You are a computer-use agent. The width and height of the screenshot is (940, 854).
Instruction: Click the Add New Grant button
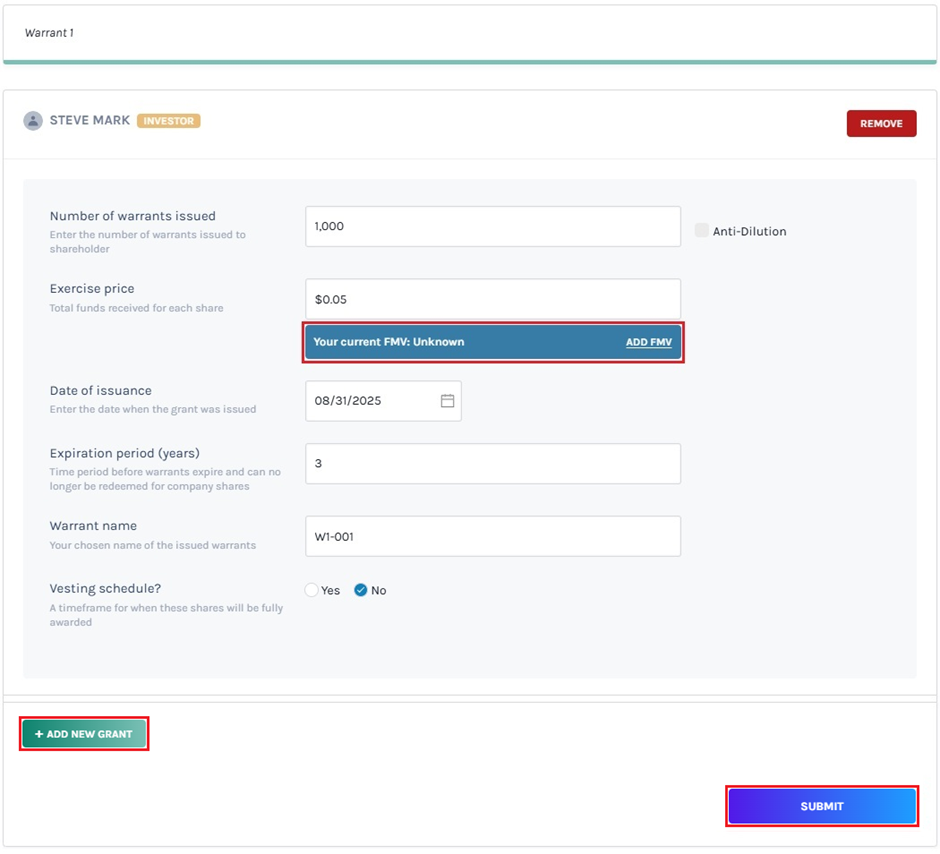tap(84, 734)
